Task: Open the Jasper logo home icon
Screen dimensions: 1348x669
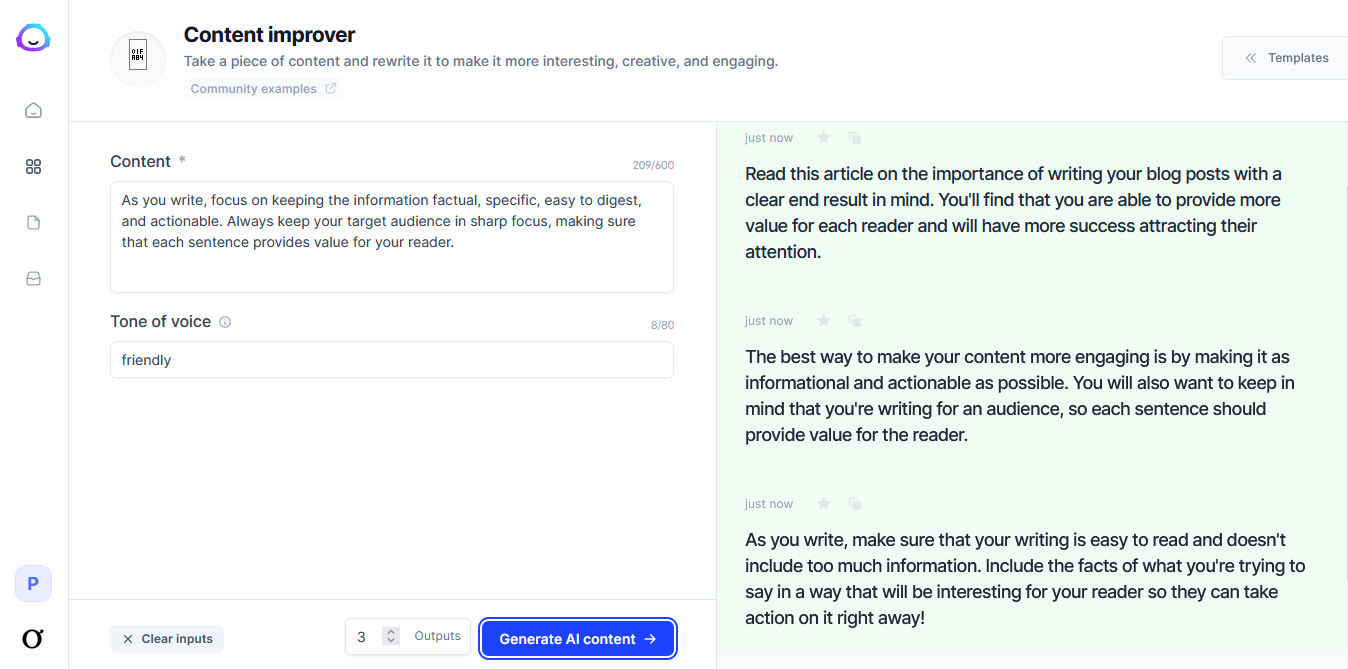Action: click(33, 39)
